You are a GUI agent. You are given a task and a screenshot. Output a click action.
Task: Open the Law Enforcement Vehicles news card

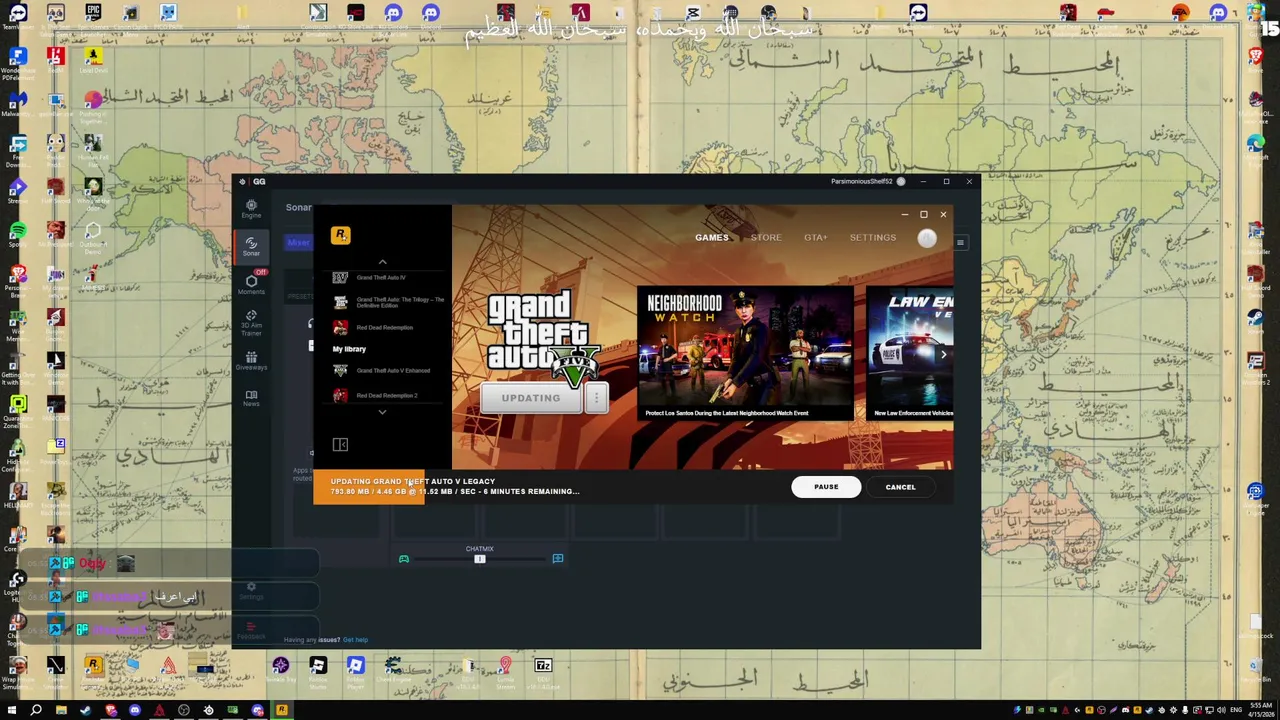click(x=910, y=354)
